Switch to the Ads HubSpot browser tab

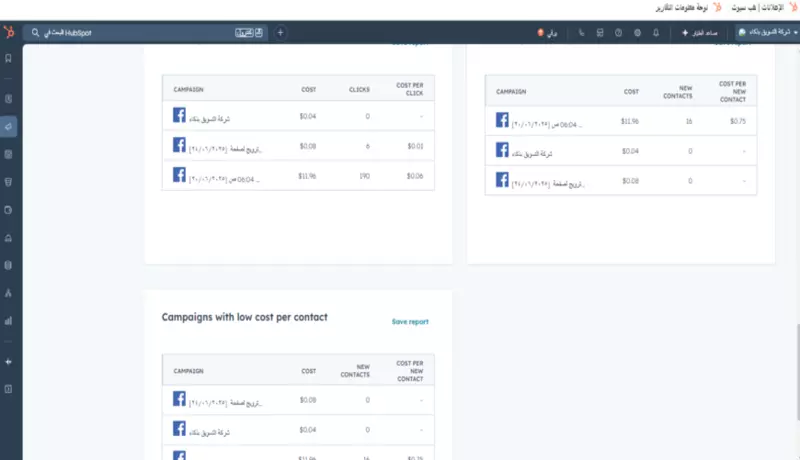[x=764, y=8]
